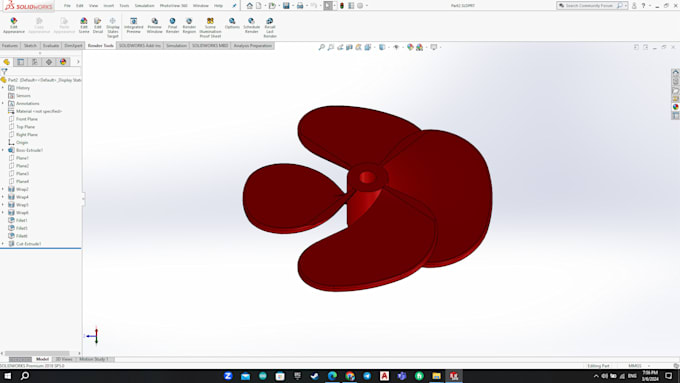This screenshot has width=680, height=383.
Task: Open the DisplayManager tab
Action: click(x=63, y=62)
